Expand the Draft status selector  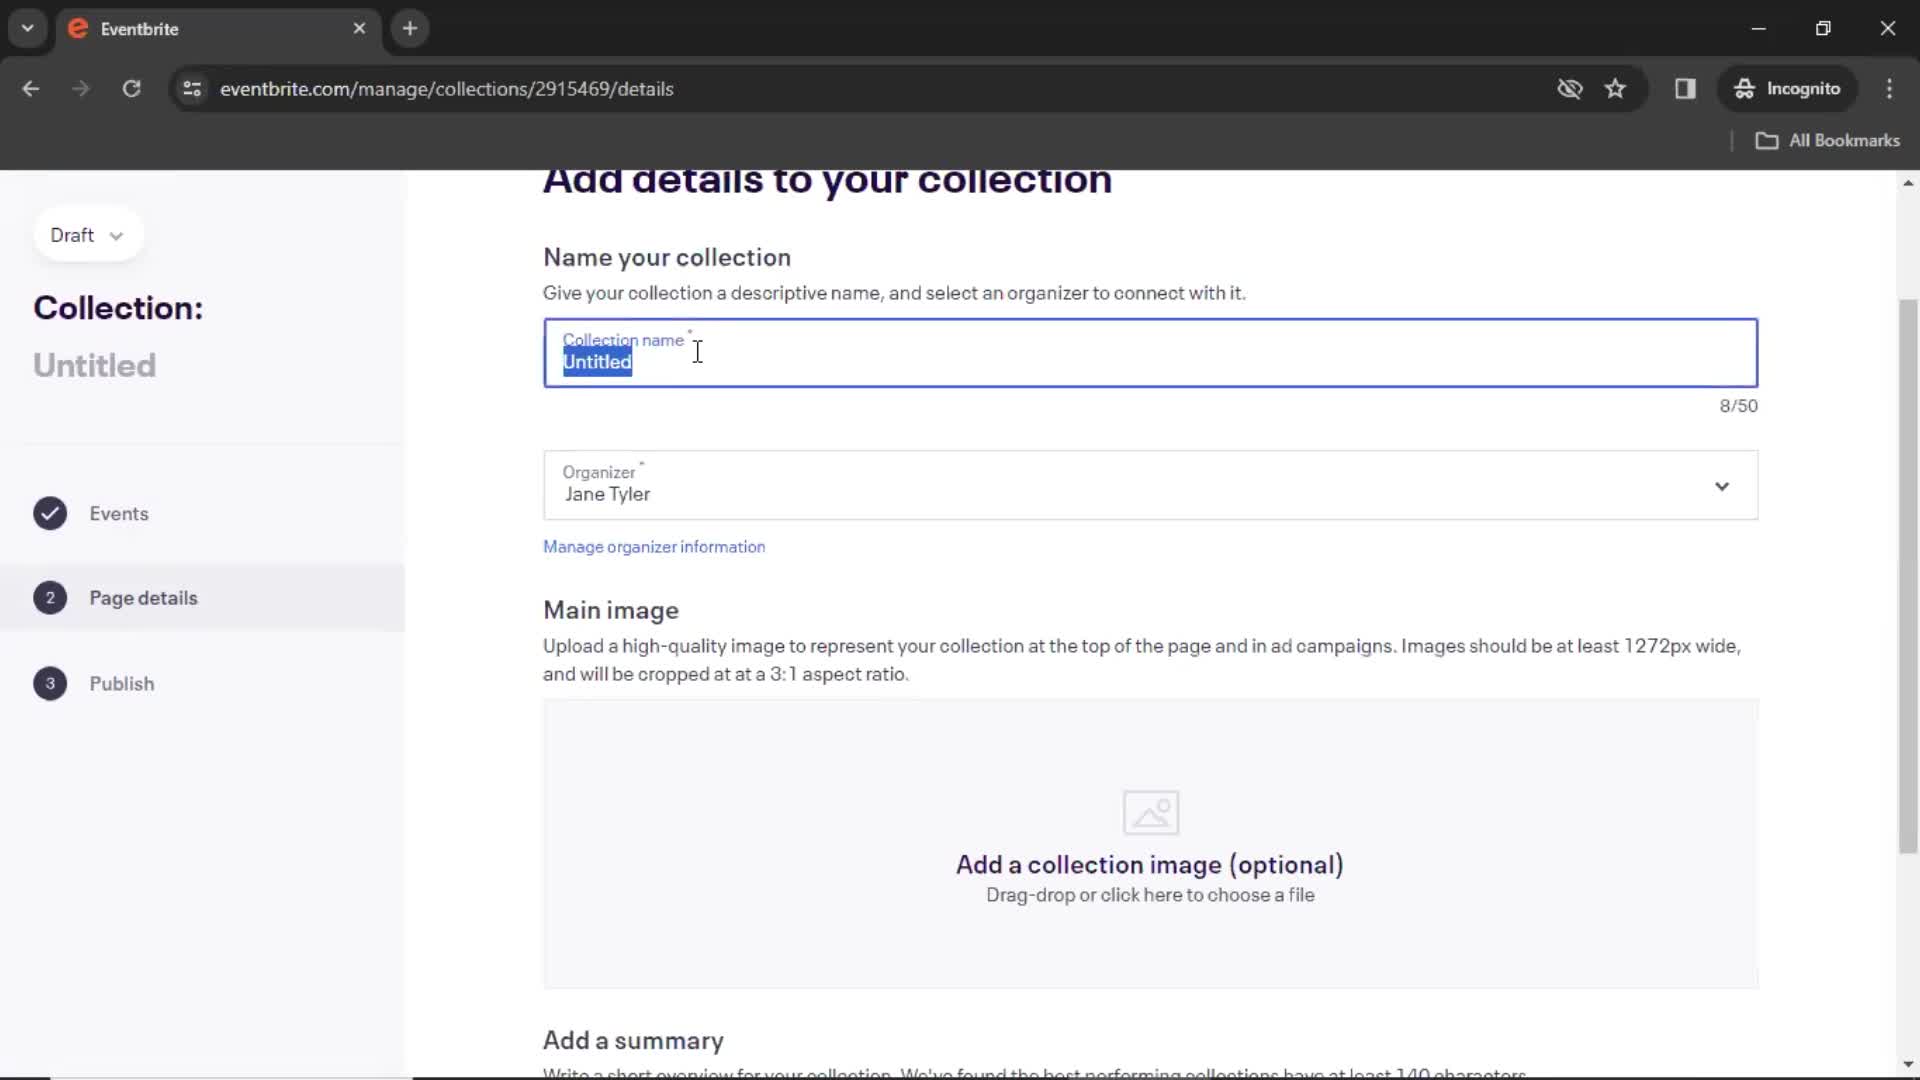click(x=84, y=235)
